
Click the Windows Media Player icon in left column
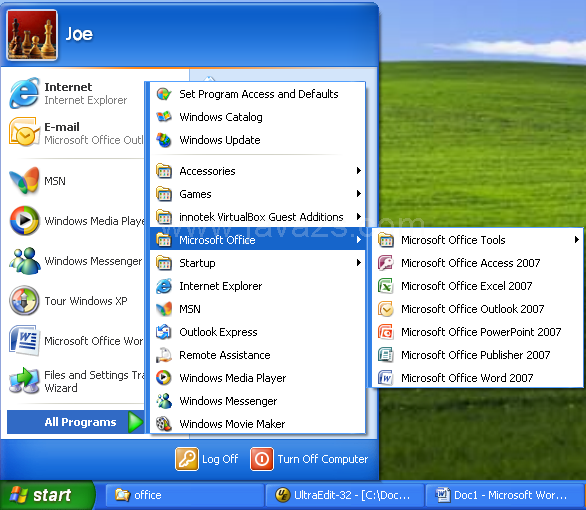tap(24, 220)
